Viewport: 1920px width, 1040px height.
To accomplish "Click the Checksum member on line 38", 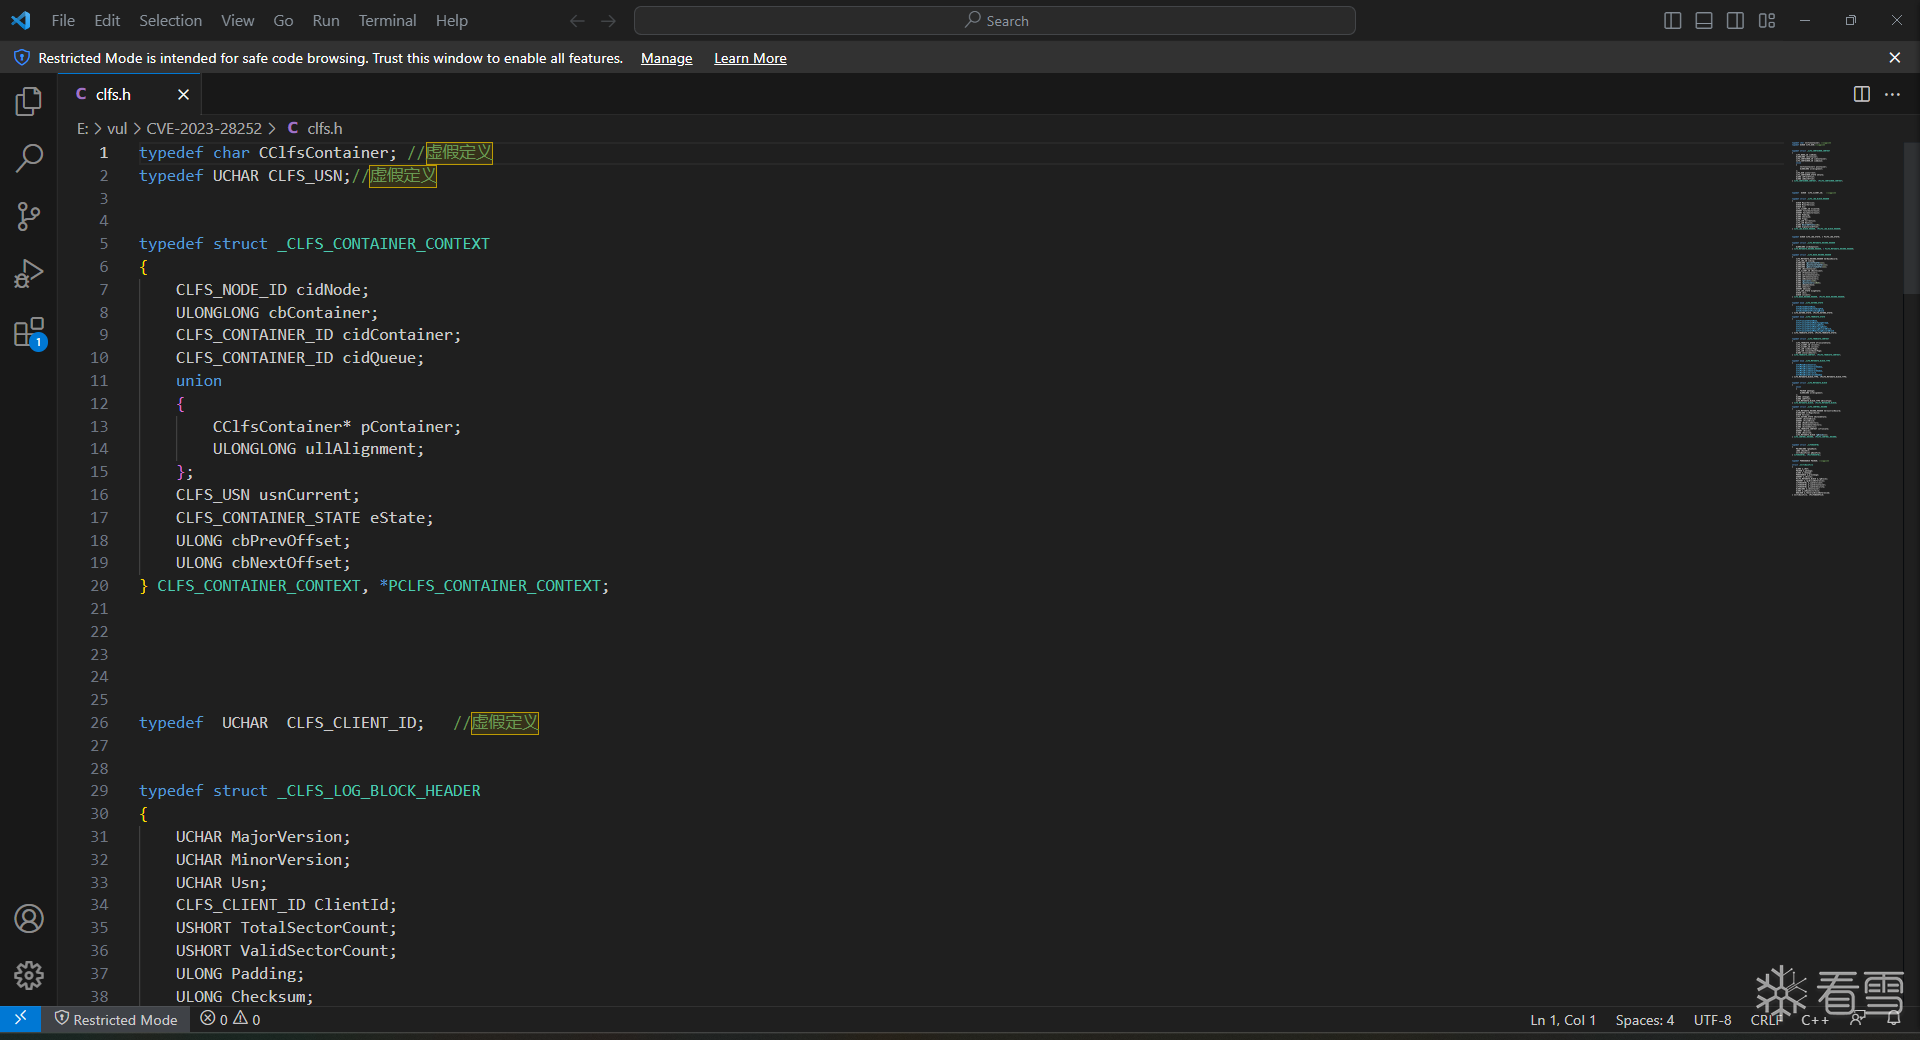I will point(268,997).
